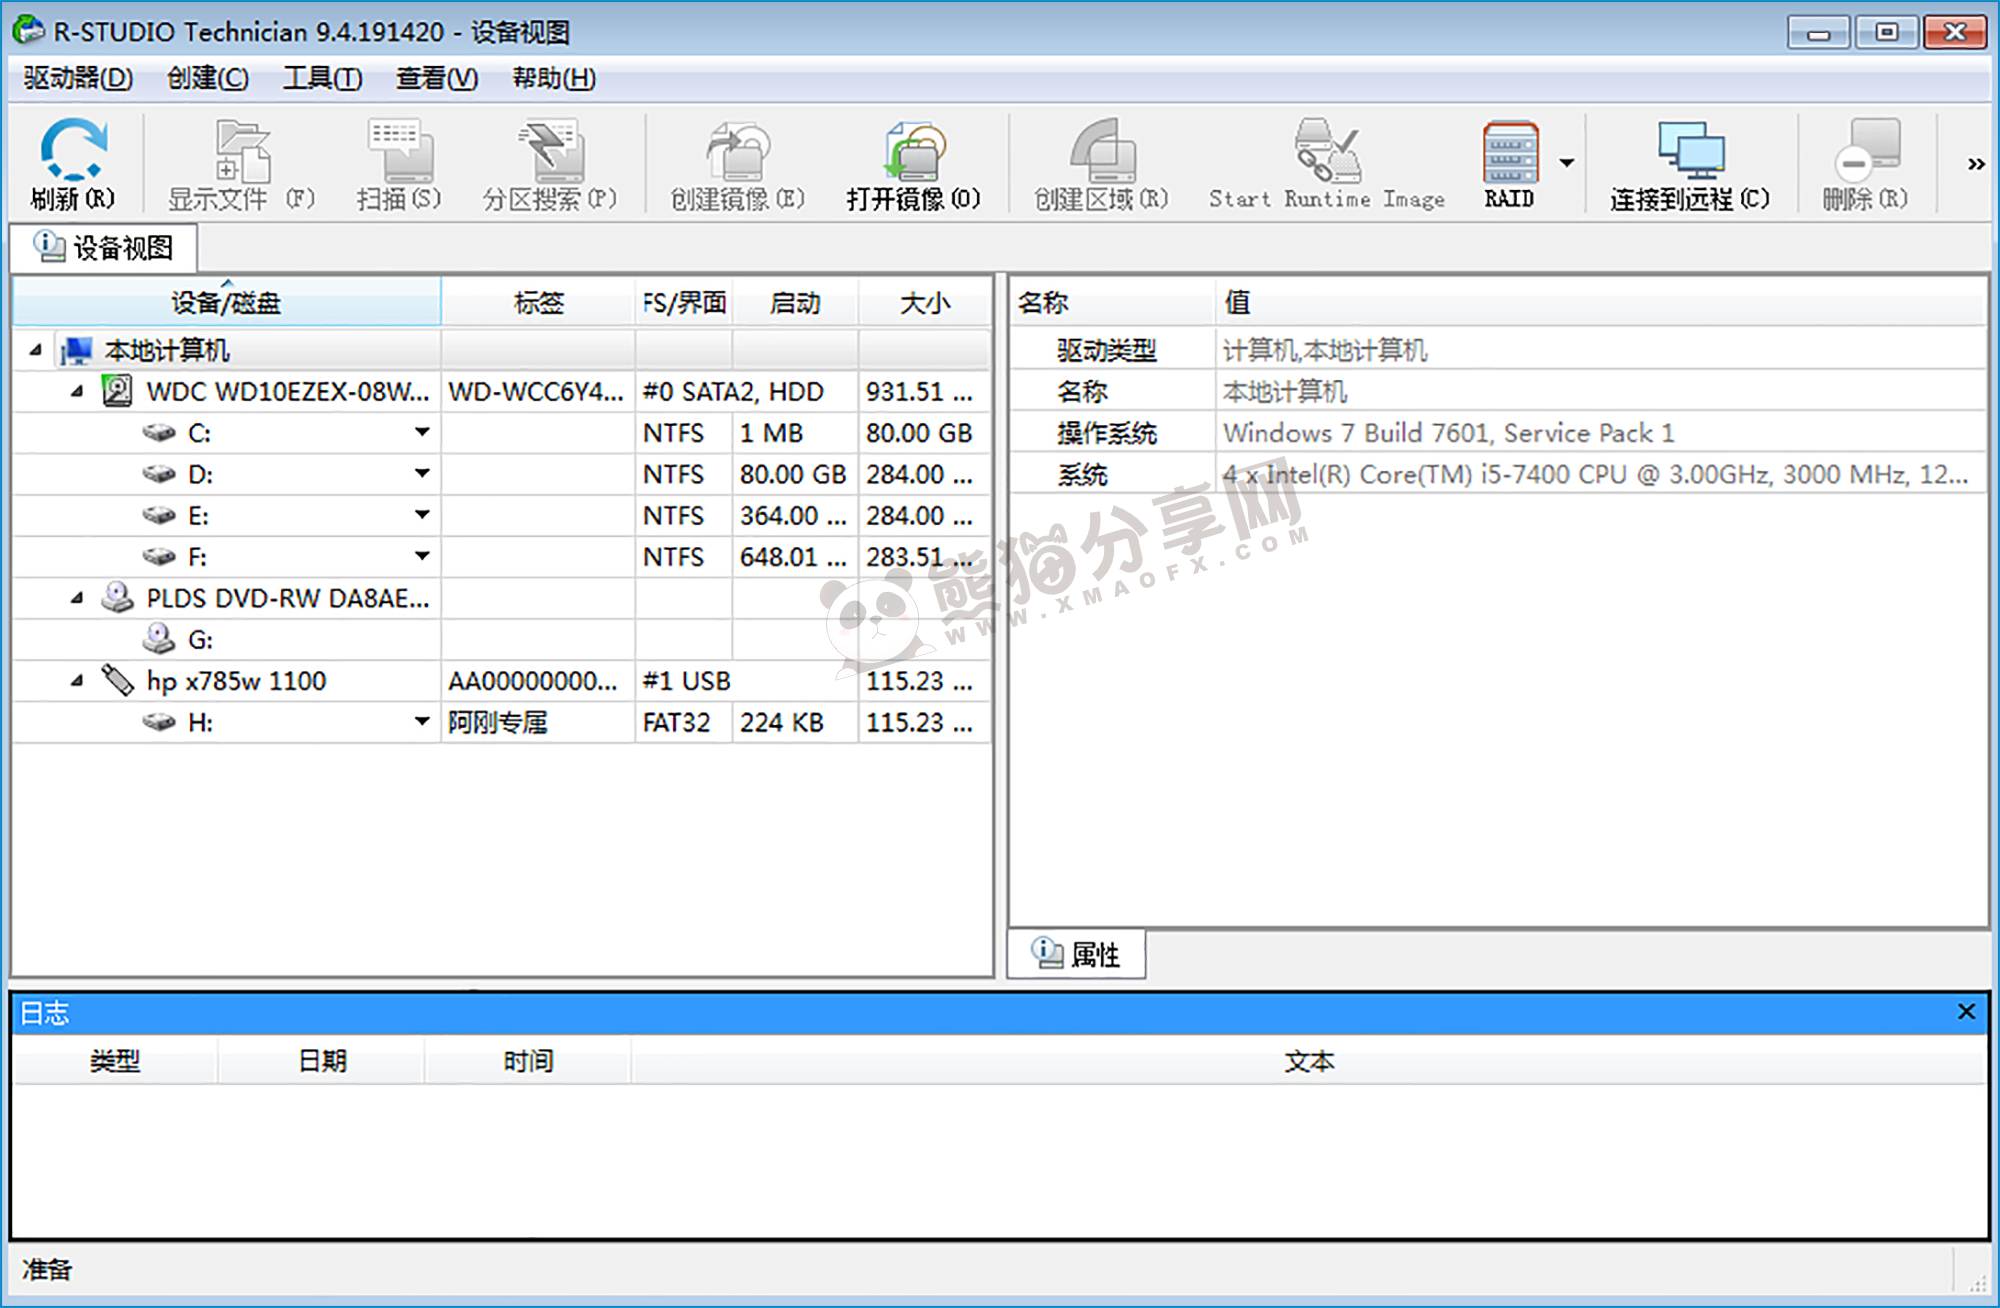Screen dimensions: 2000x1308
Task: Open the 驱动器(D) menu
Action: (x=78, y=78)
